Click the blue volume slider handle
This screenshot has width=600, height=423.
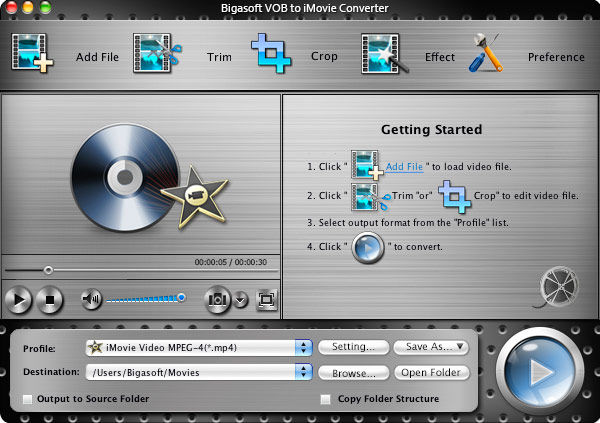(x=181, y=297)
